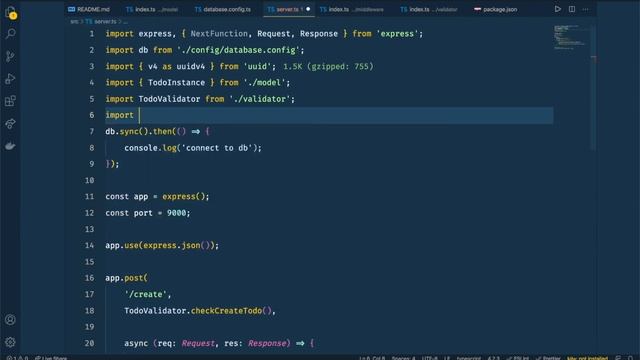Click 'Response' type on line 20

click(267, 343)
